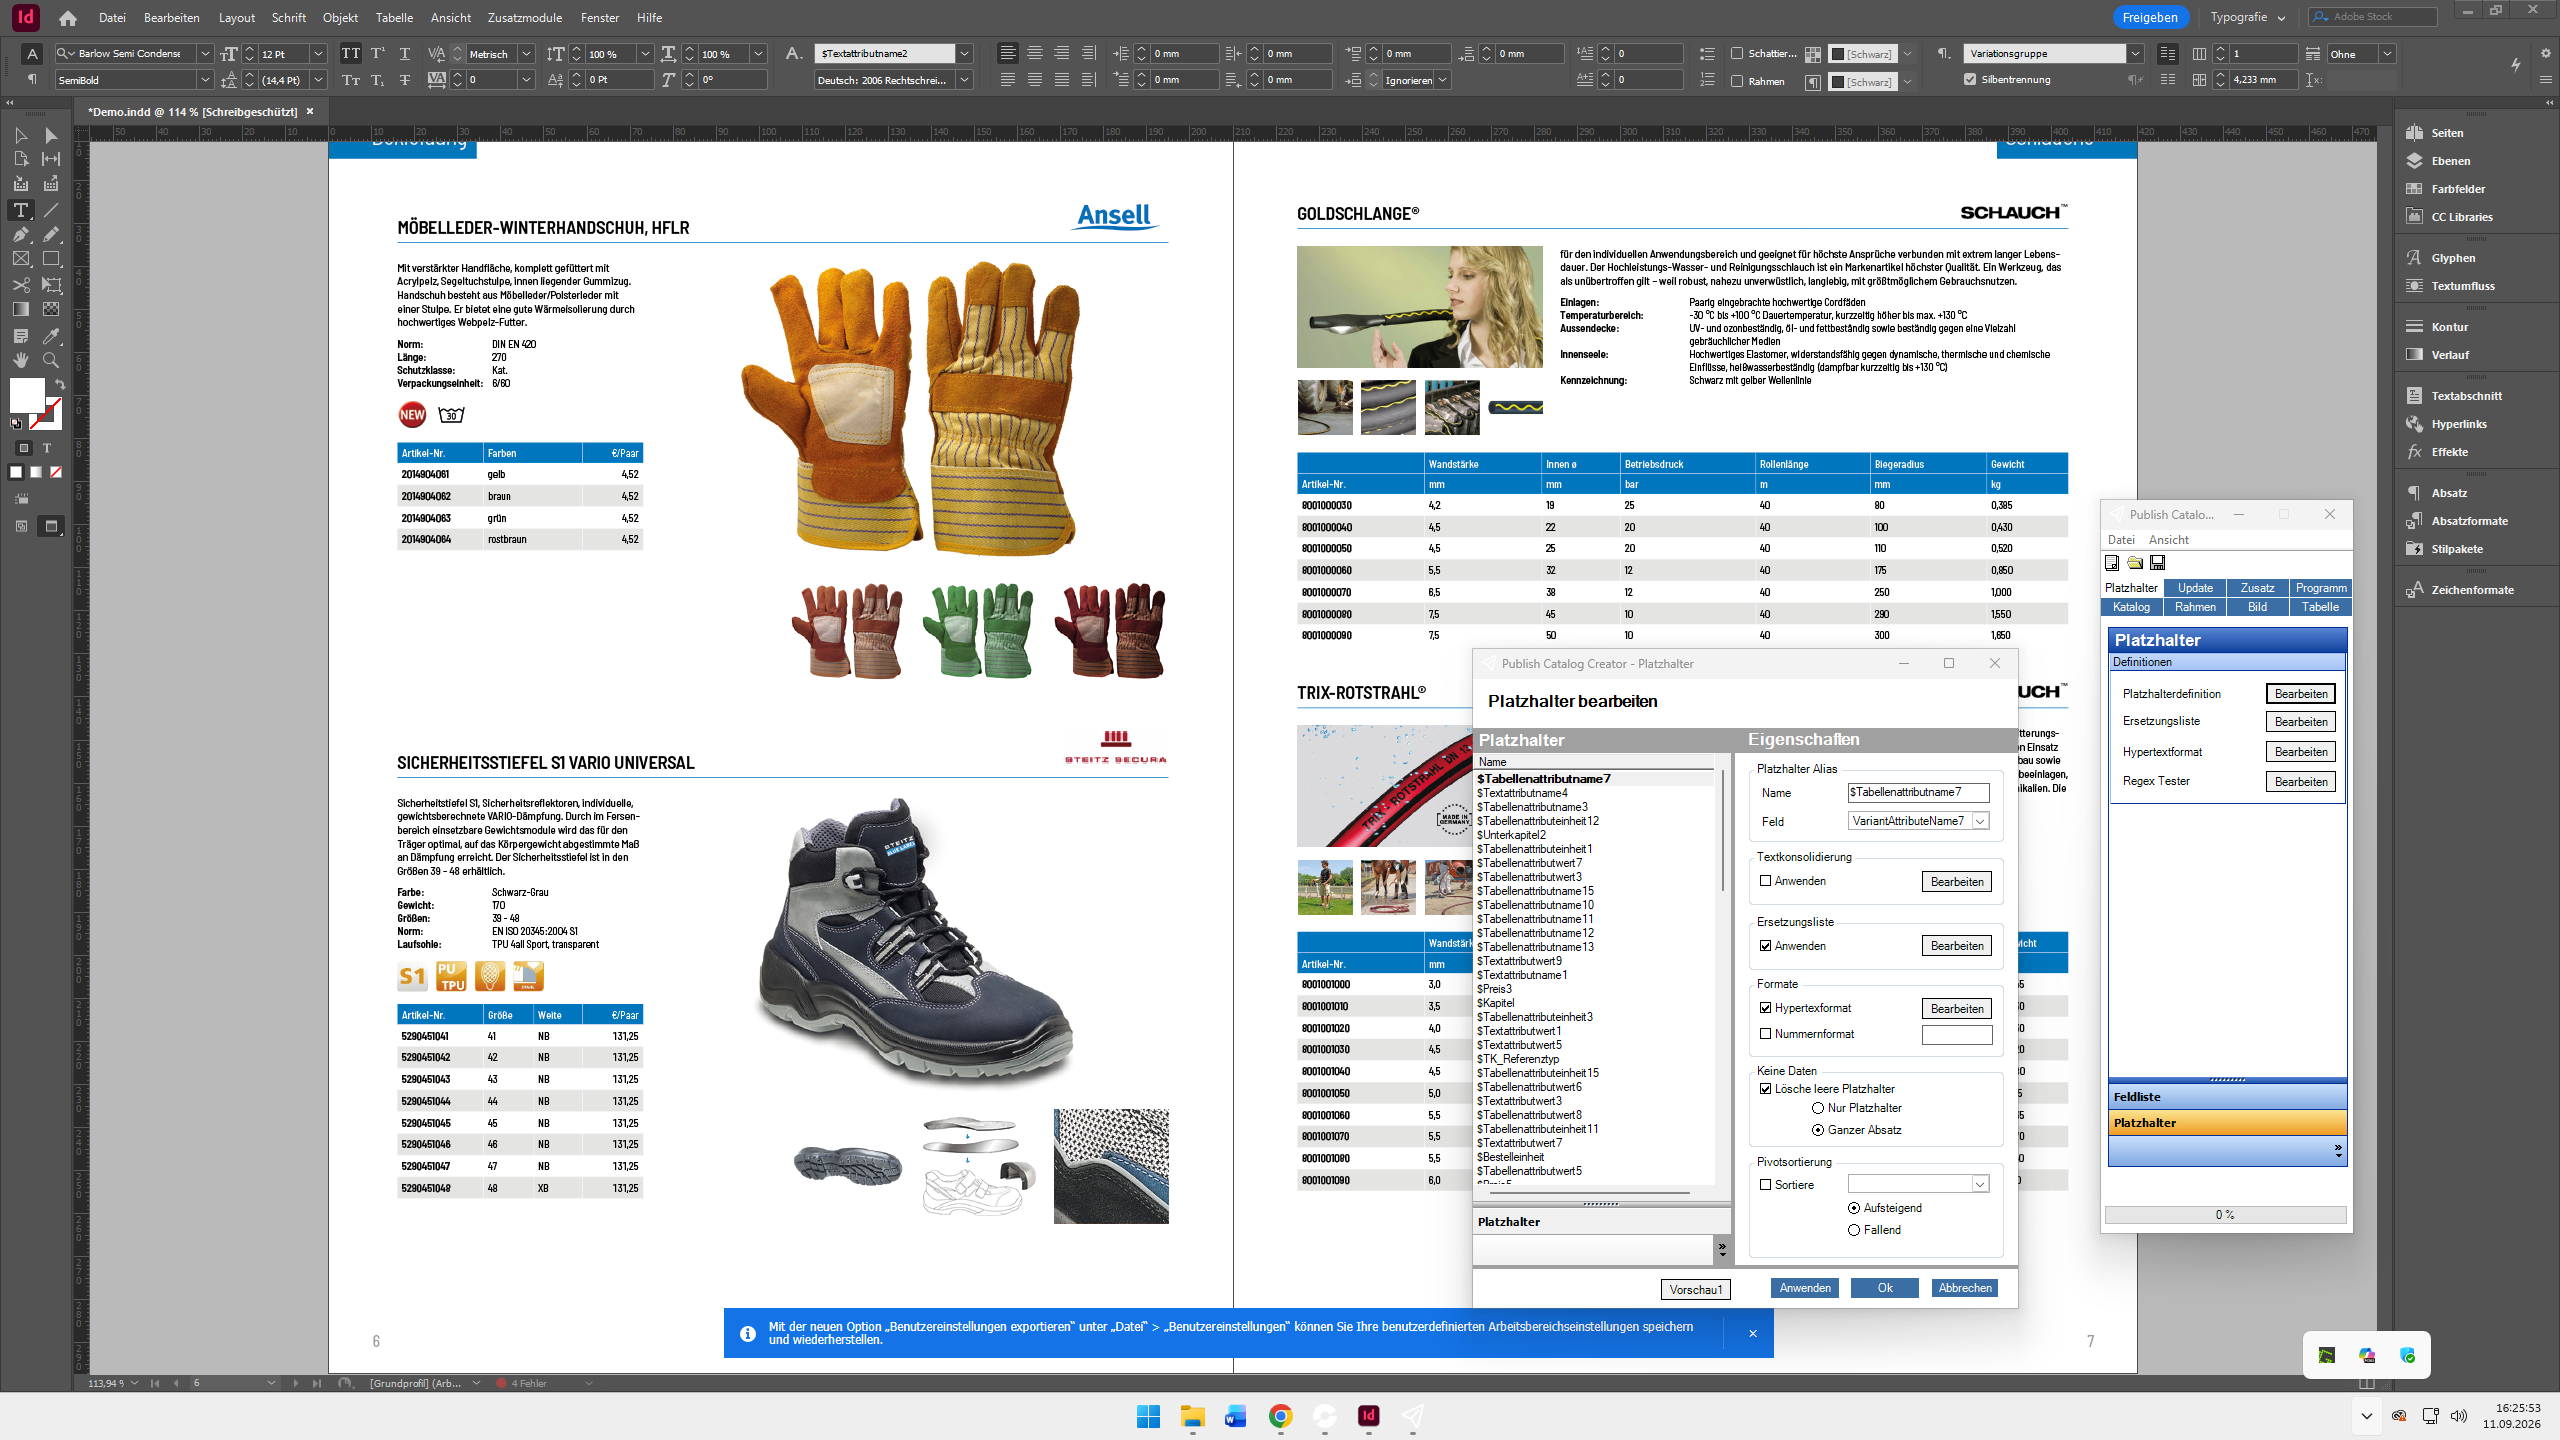Open the Textumfluss panel
Image resolution: width=2560 pixels, height=1440 pixels.
pos(2462,286)
